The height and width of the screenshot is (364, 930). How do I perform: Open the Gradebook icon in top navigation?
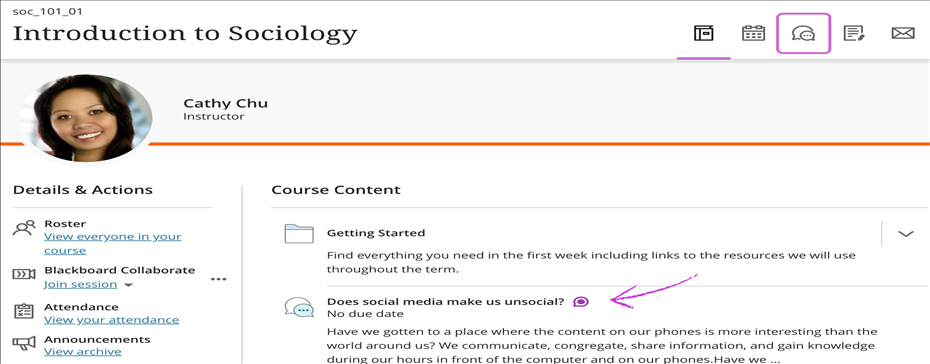(x=853, y=33)
